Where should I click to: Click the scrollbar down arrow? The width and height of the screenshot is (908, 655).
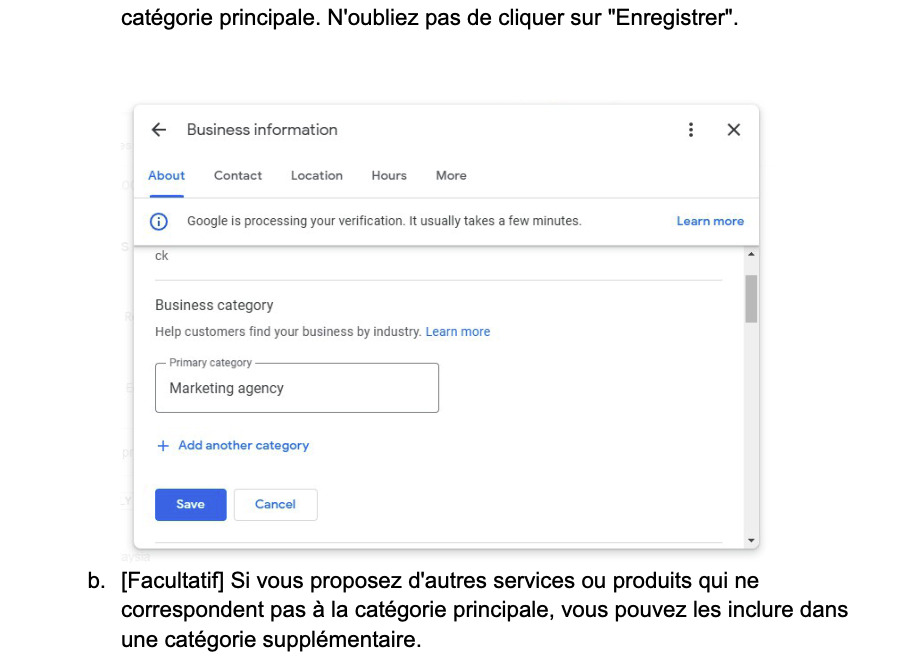[x=751, y=540]
